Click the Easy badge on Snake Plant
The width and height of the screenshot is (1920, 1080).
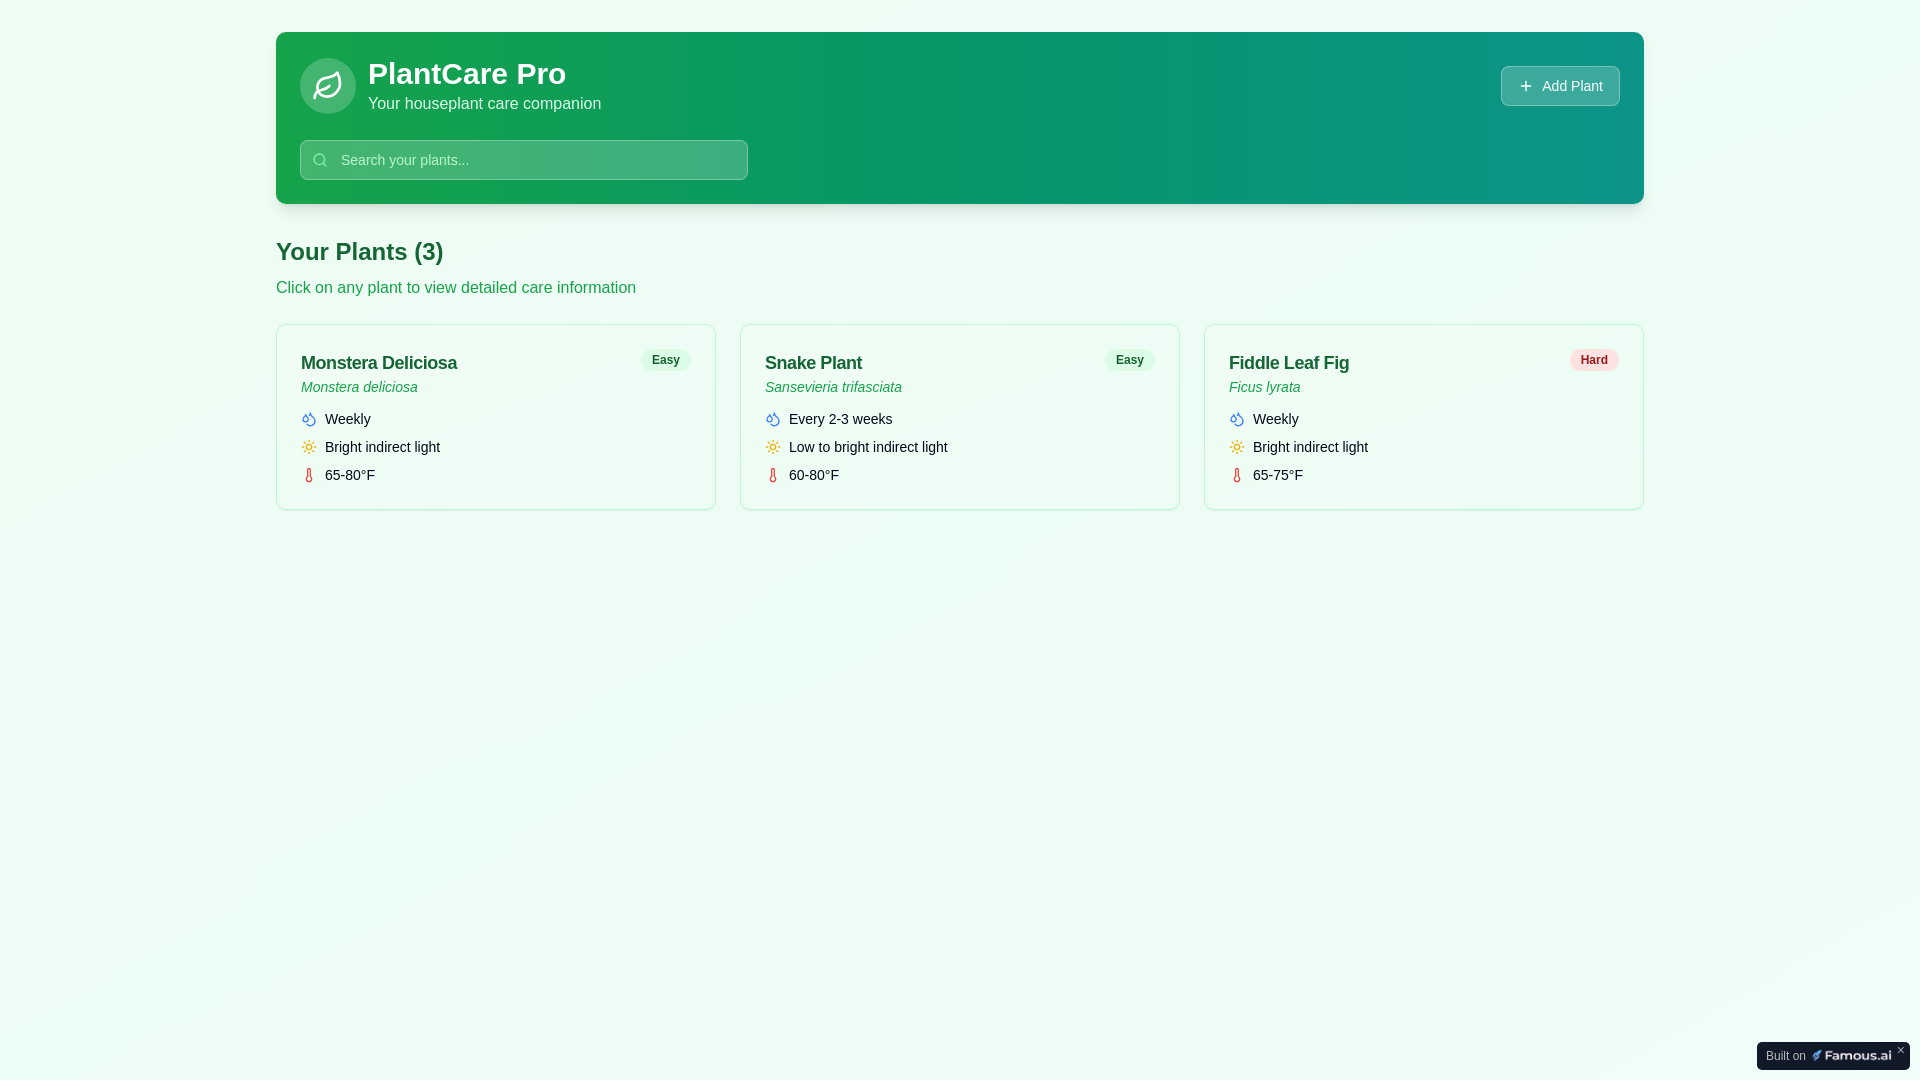click(1130, 360)
